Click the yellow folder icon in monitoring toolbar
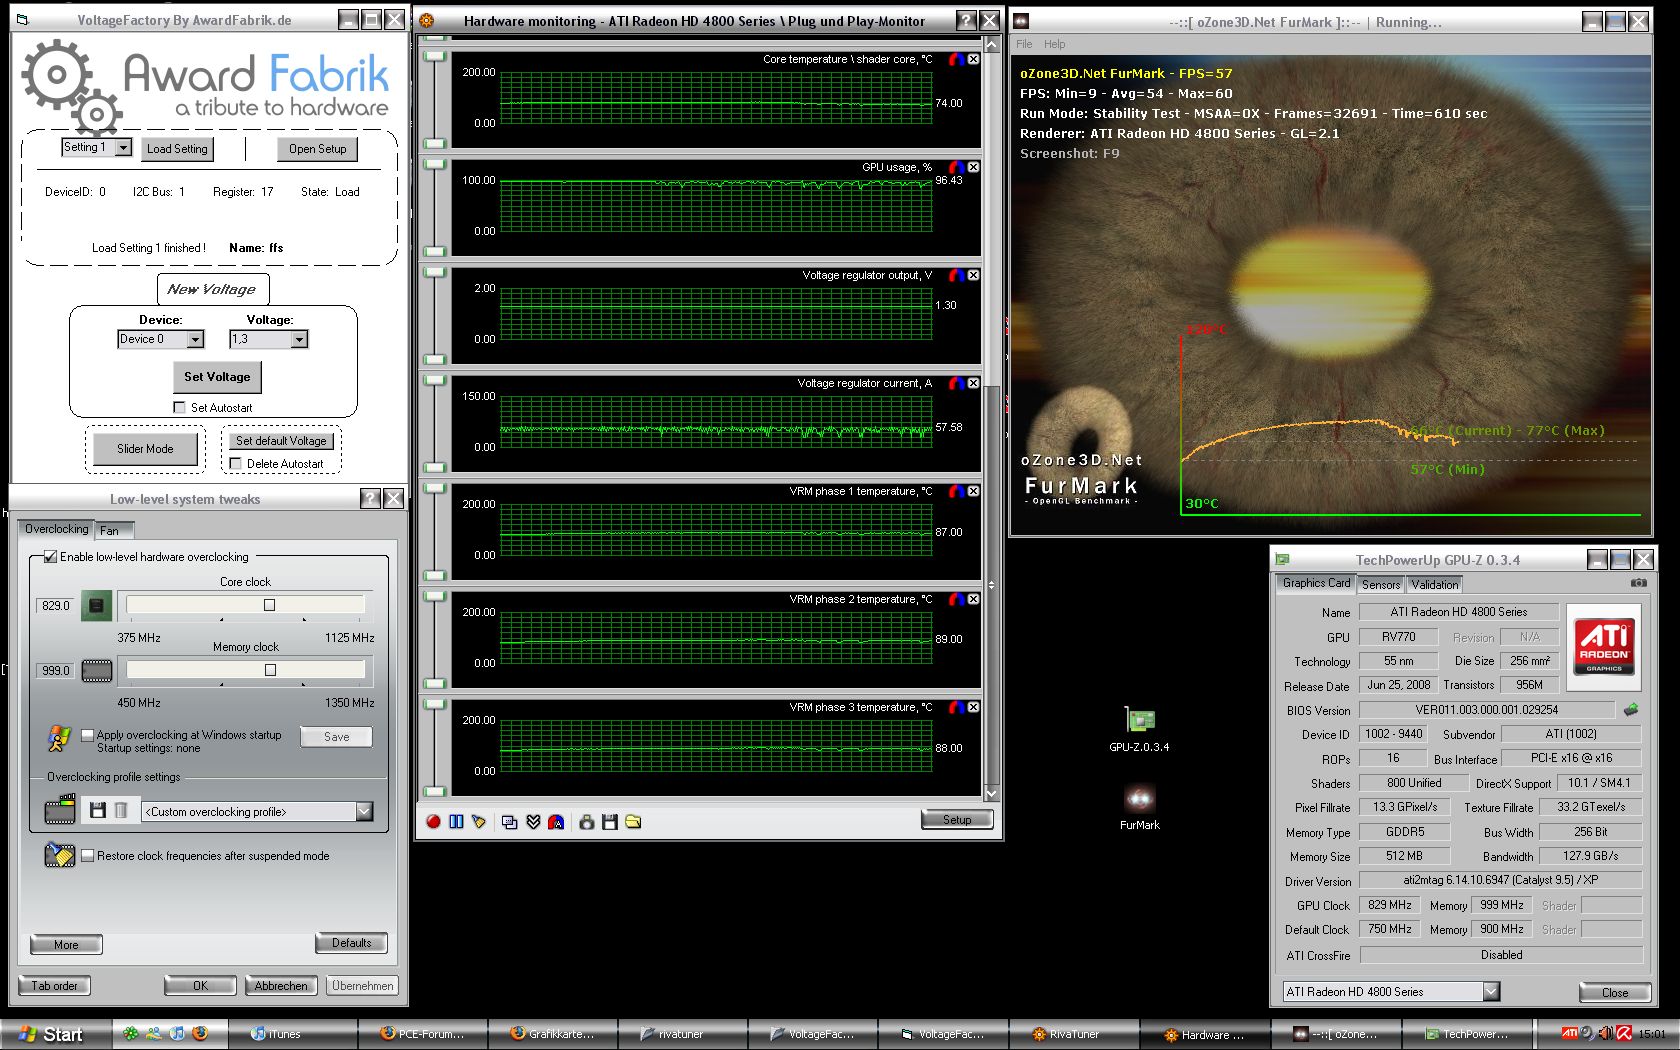1680x1050 pixels. tap(633, 822)
